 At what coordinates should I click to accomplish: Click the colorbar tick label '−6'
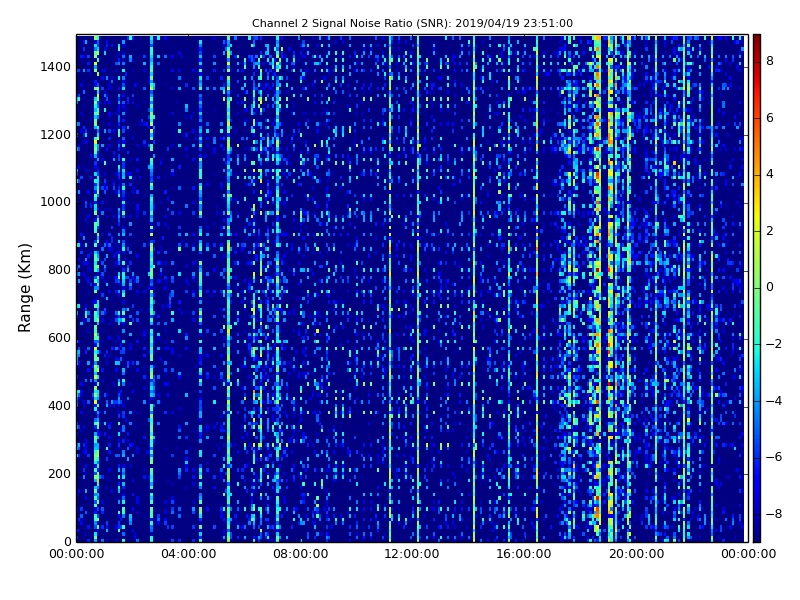[774, 457]
